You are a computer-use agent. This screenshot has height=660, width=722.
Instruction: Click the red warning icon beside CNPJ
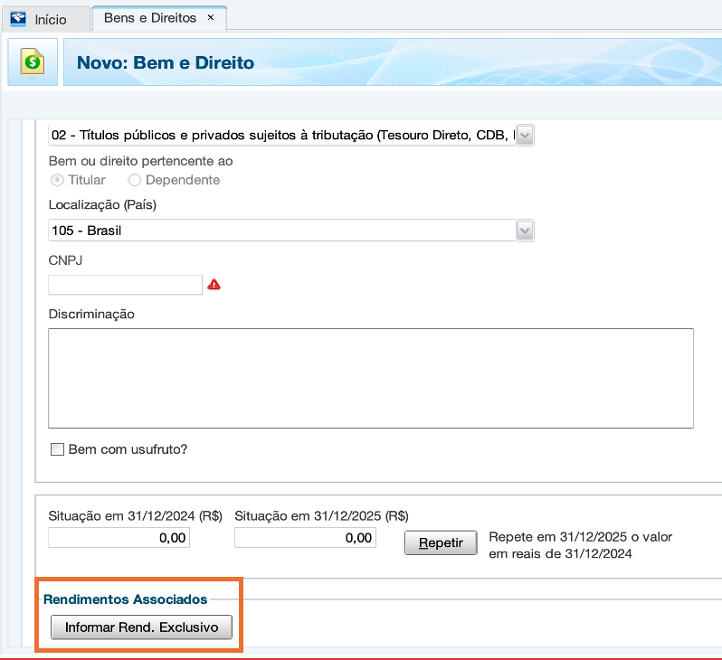pyautogui.click(x=214, y=285)
